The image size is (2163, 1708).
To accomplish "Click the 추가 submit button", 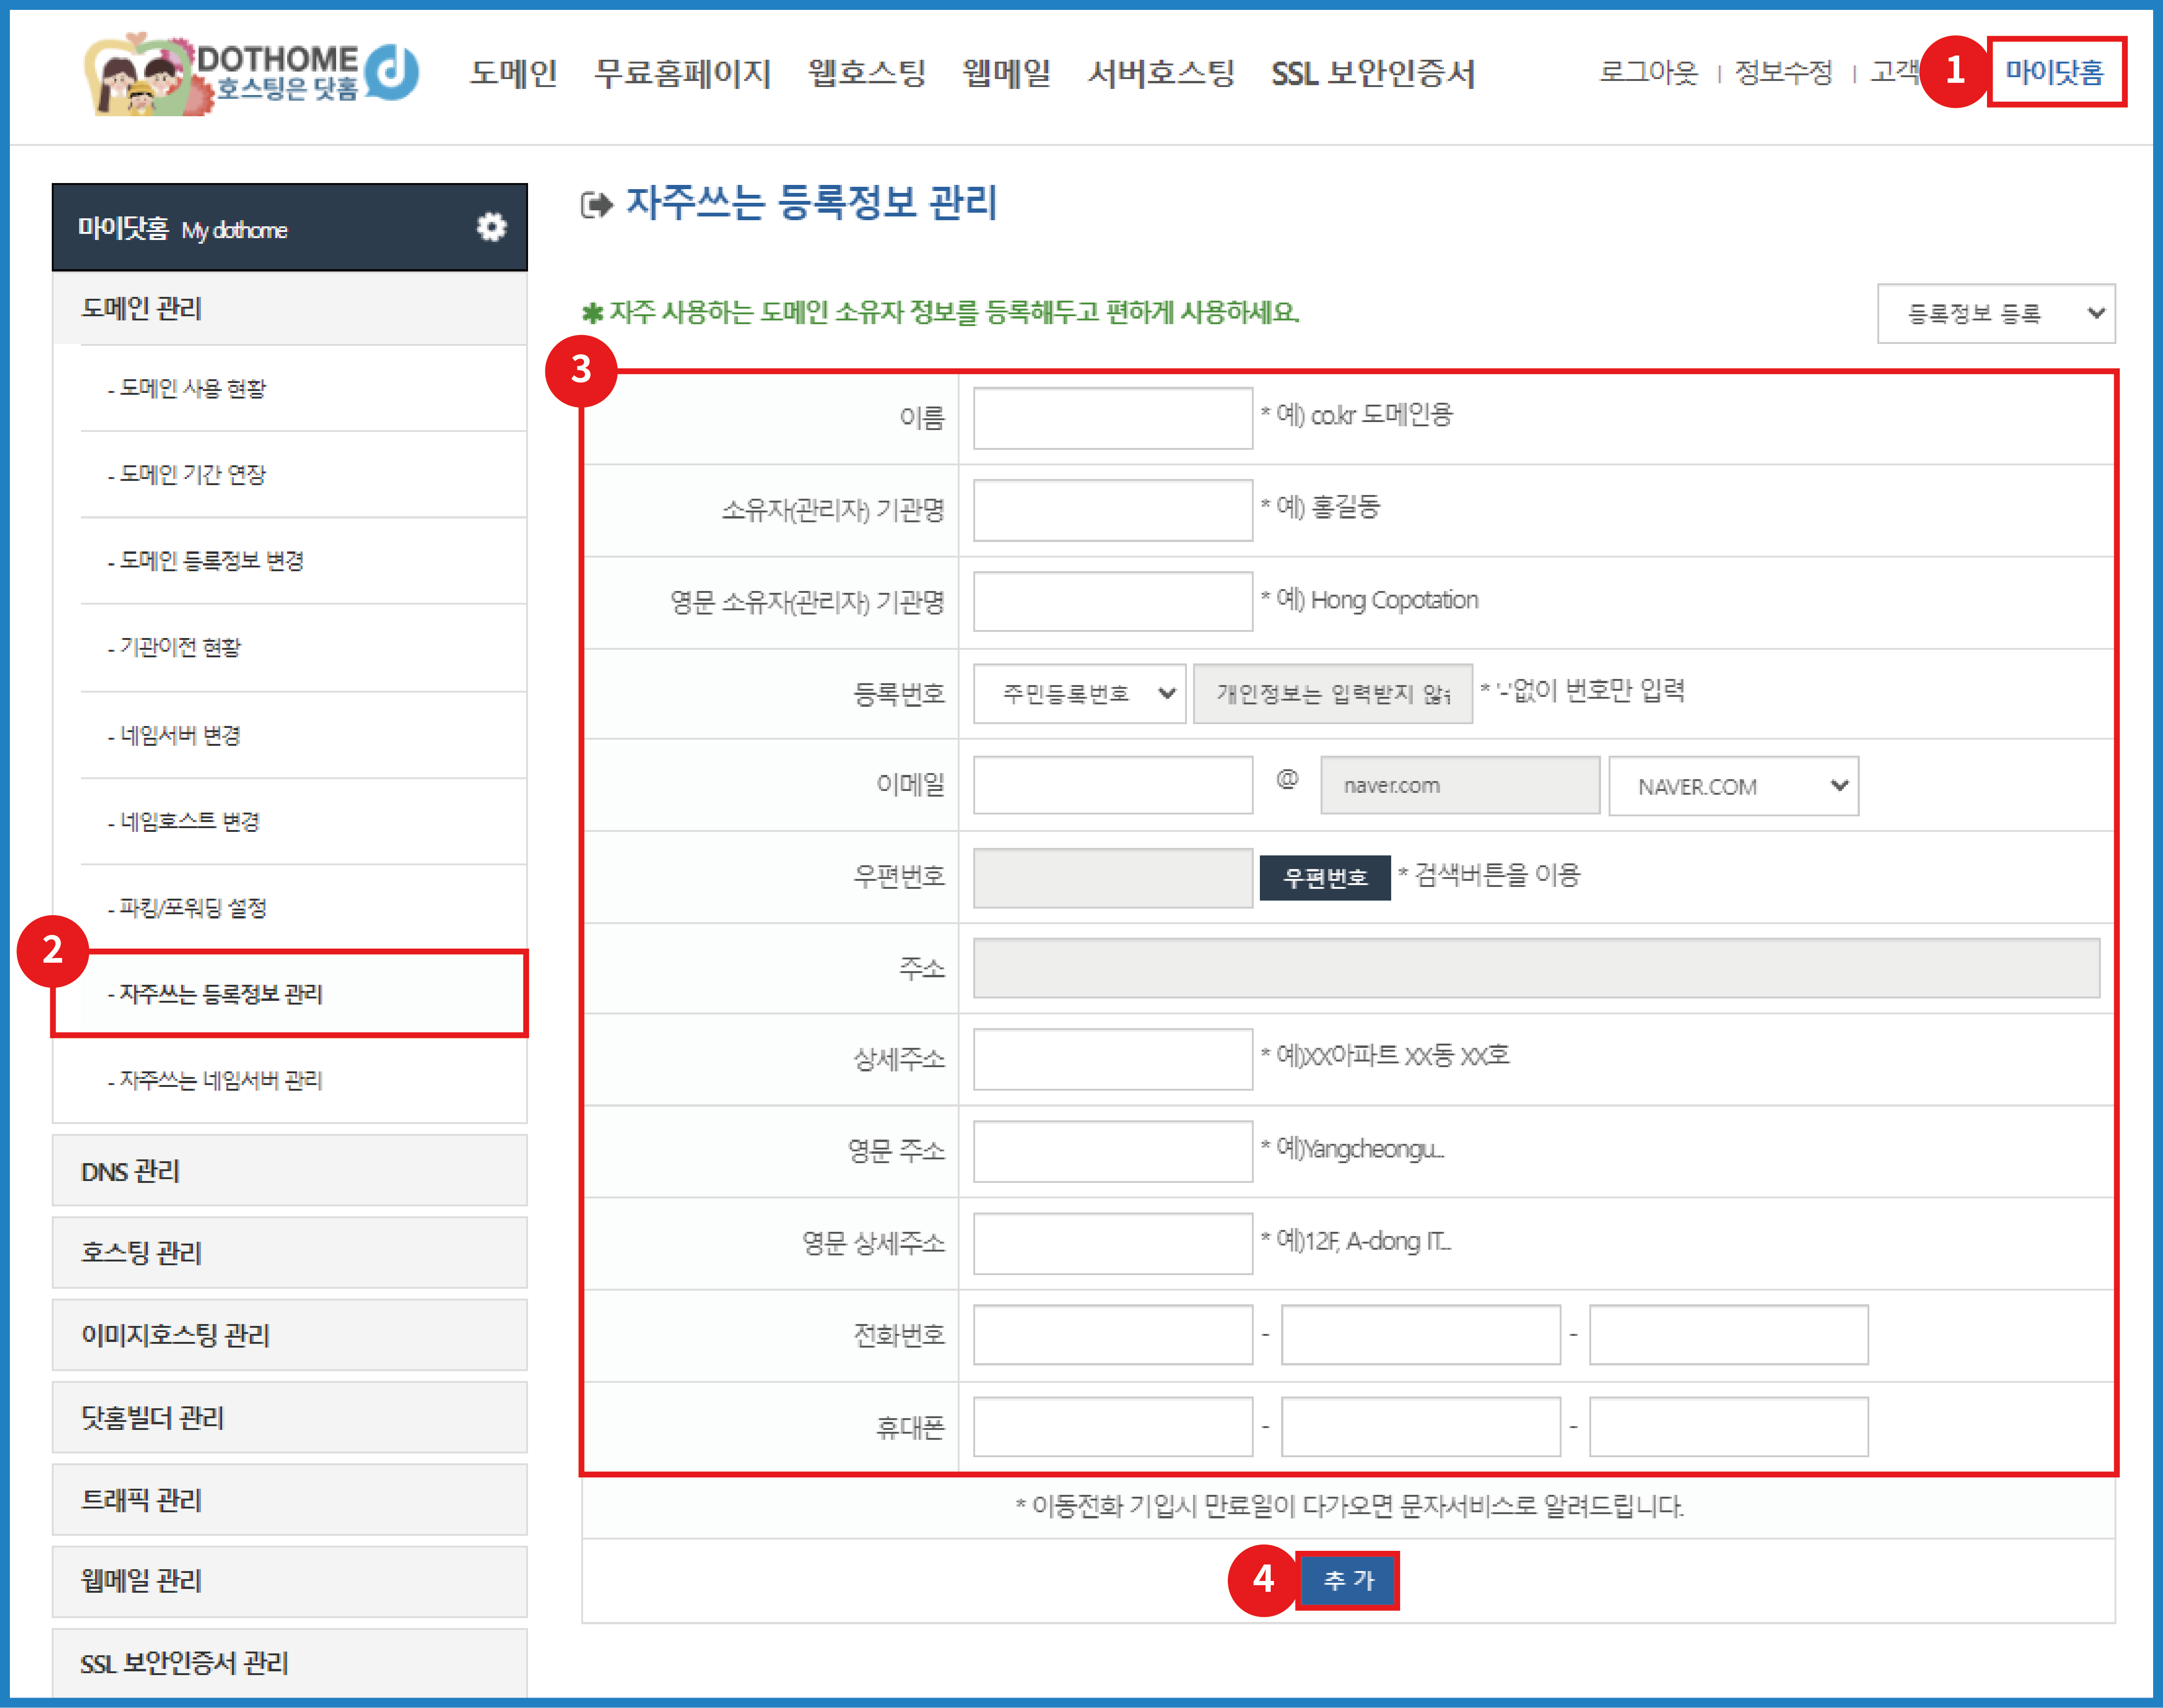I will click(x=1347, y=1580).
